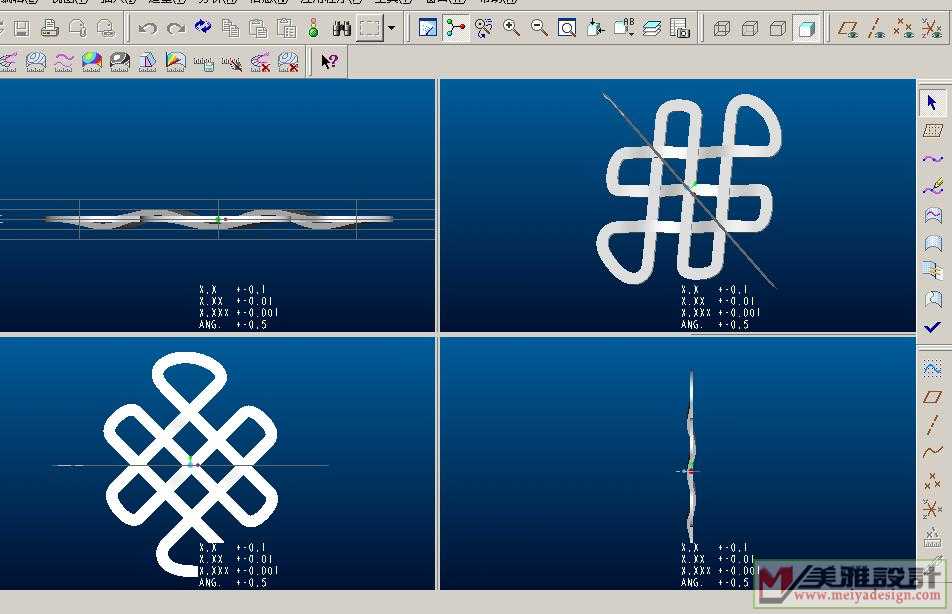The image size is (952, 614).
Task: Open the selection box dropdown arrow
Action: pos(392,28)
